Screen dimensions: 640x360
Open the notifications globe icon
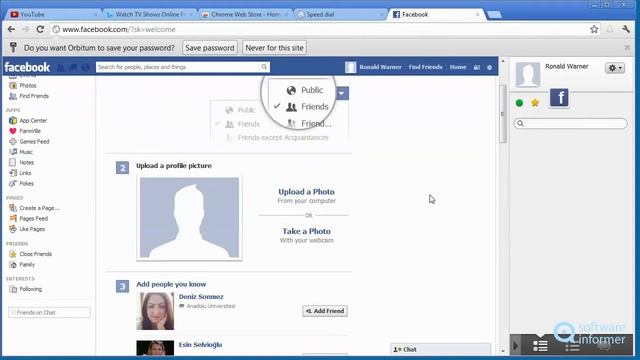[85, 67]
